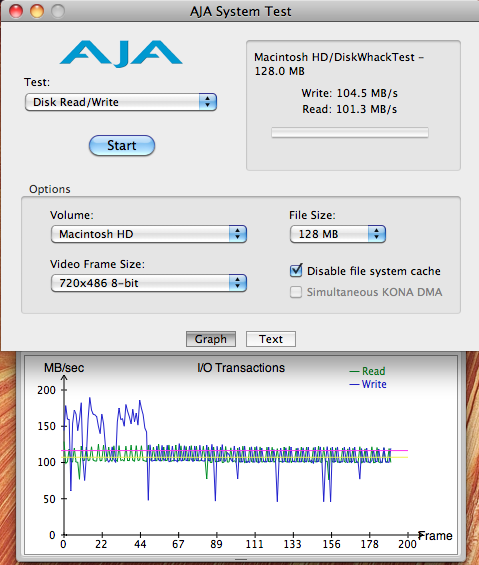Open the Video Frame Size dropdown
This screenshot has height=565, width=479.
click(x=149, y=283)
